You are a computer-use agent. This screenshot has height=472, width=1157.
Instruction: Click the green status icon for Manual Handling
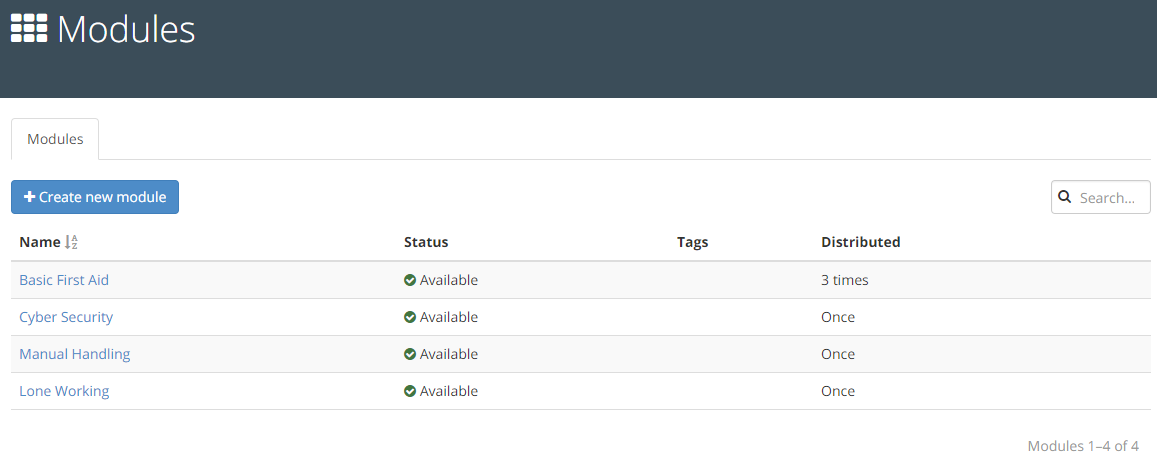[x=410, y=354]
